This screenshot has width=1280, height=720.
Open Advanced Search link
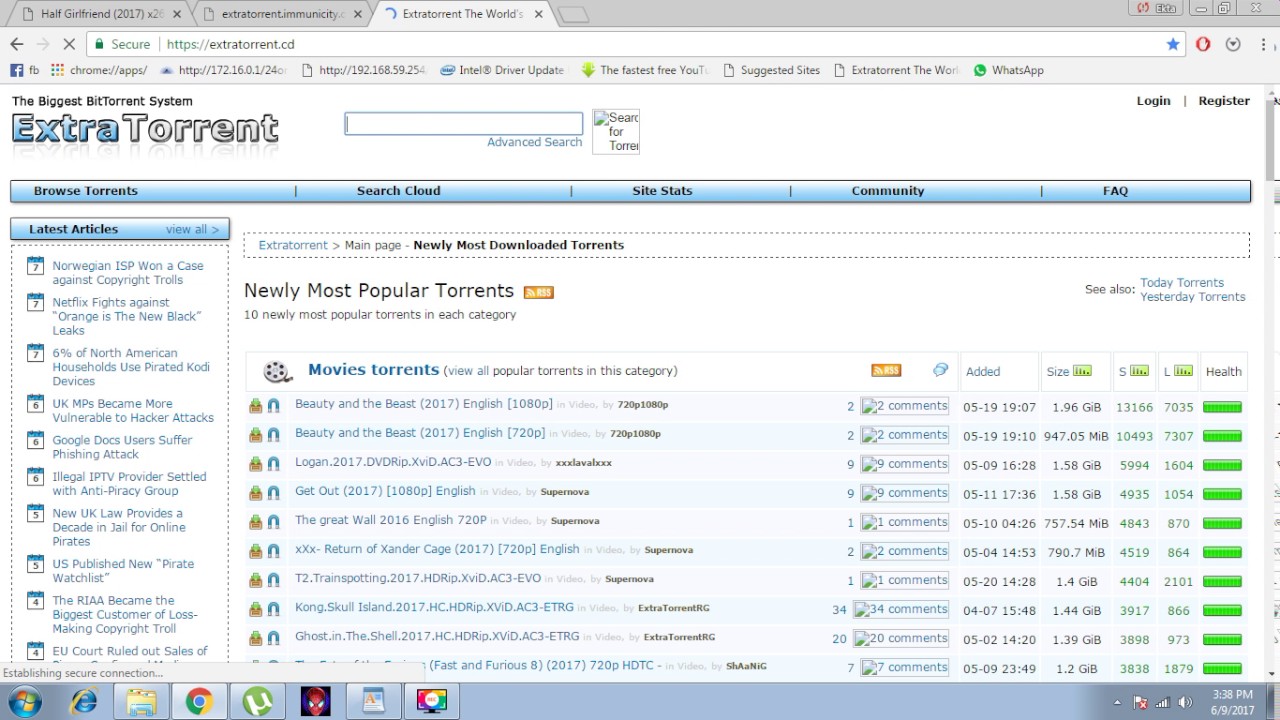point(534,142)
